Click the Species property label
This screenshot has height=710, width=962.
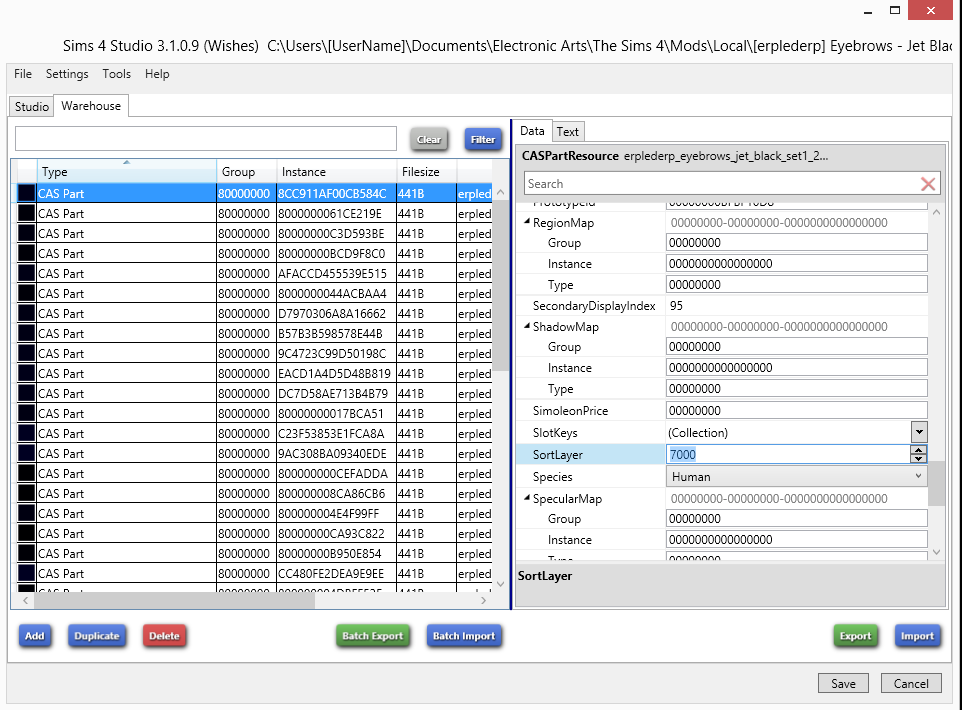click(x=552, y=477)
